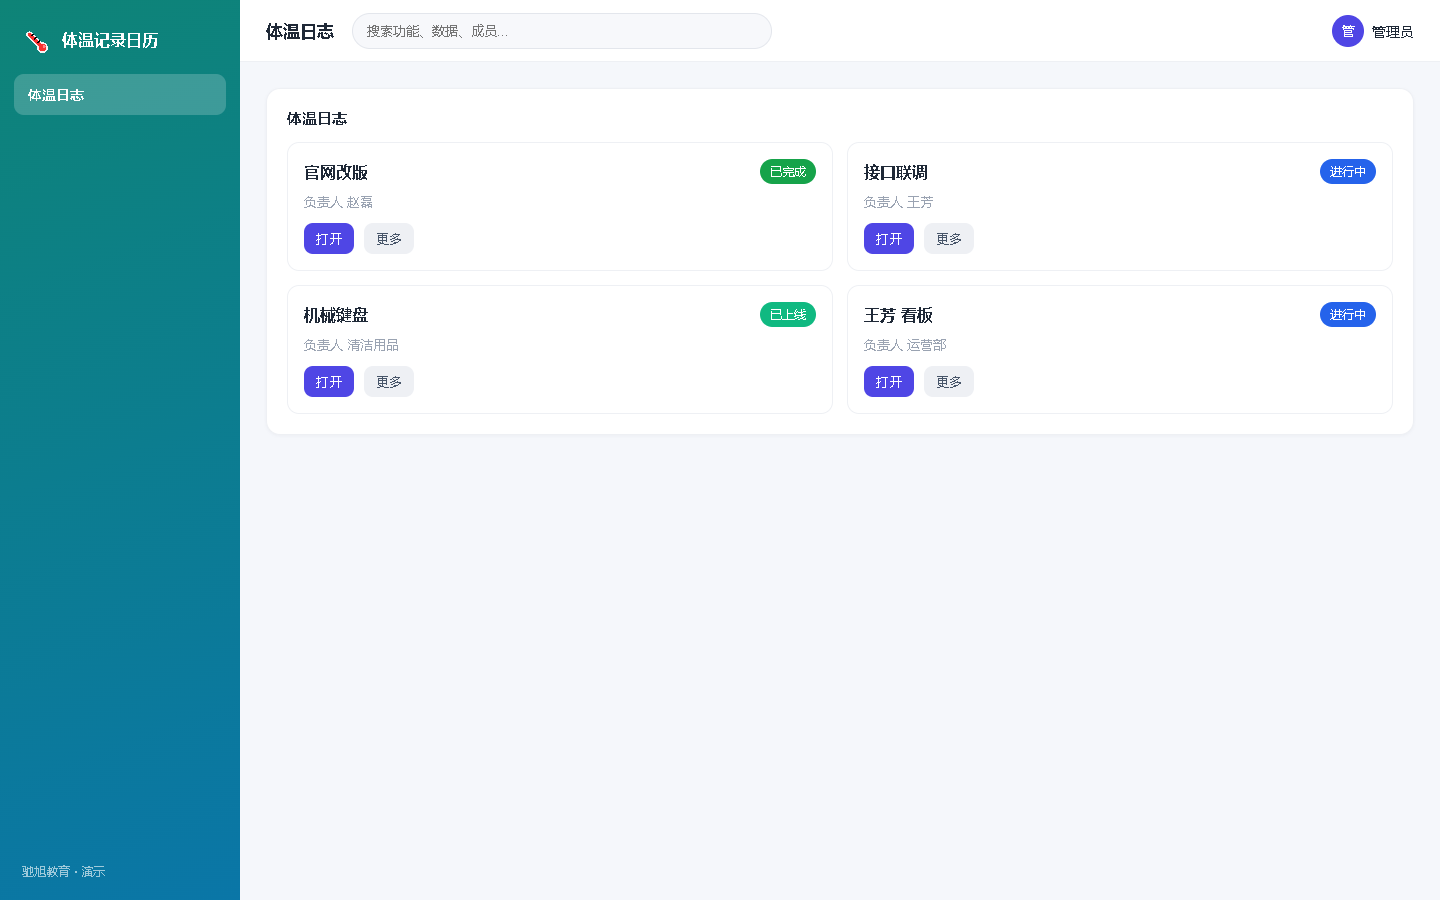Image resolution: width=1440 pixels, height=900 pixels.
Task: Select 体温日志 in the sidebar
Action: [120, 94]
